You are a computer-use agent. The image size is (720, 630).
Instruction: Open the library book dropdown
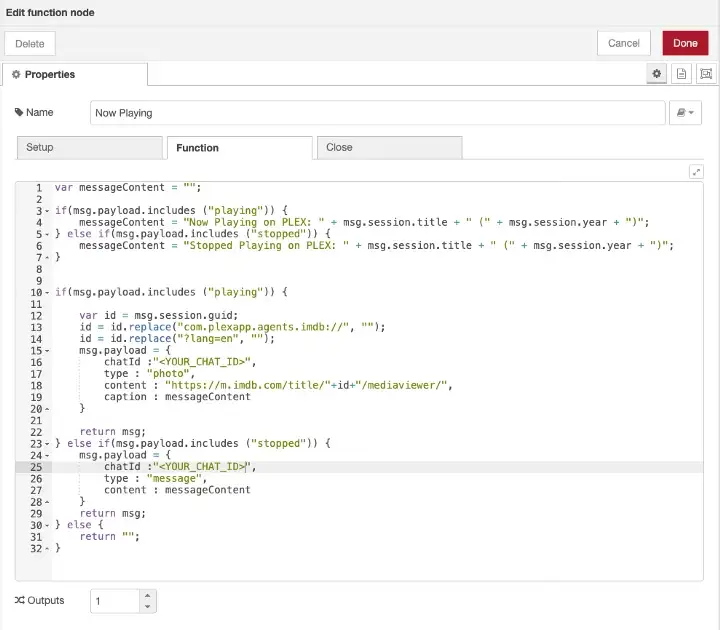(x=685, y=112)
